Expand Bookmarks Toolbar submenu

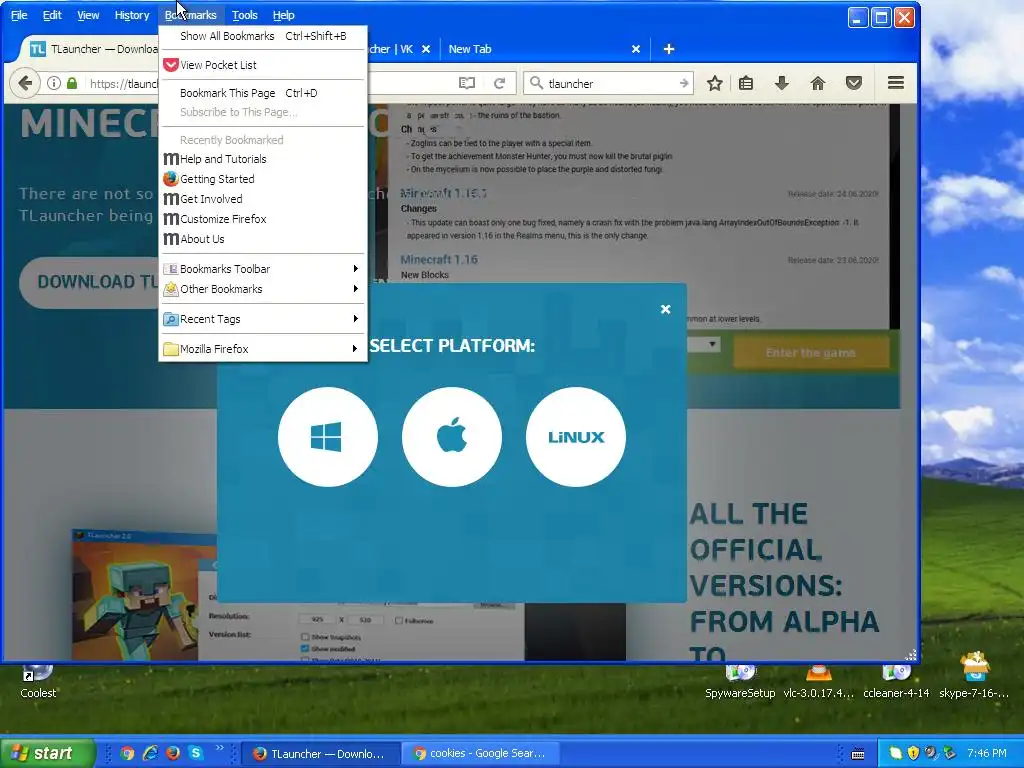(263, 269)
